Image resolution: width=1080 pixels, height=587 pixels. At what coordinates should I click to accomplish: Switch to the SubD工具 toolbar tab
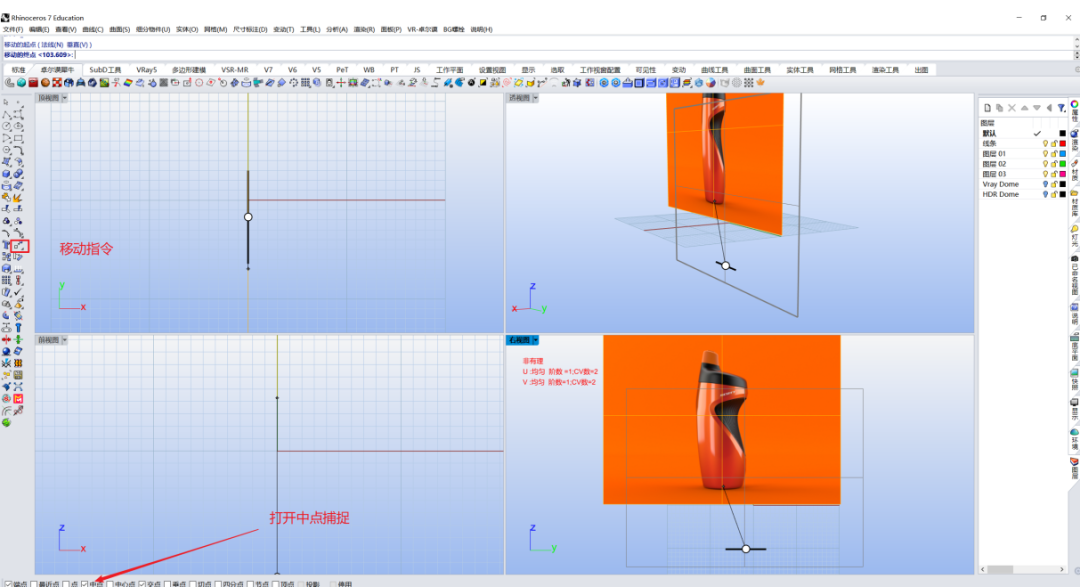coord(105,70)
